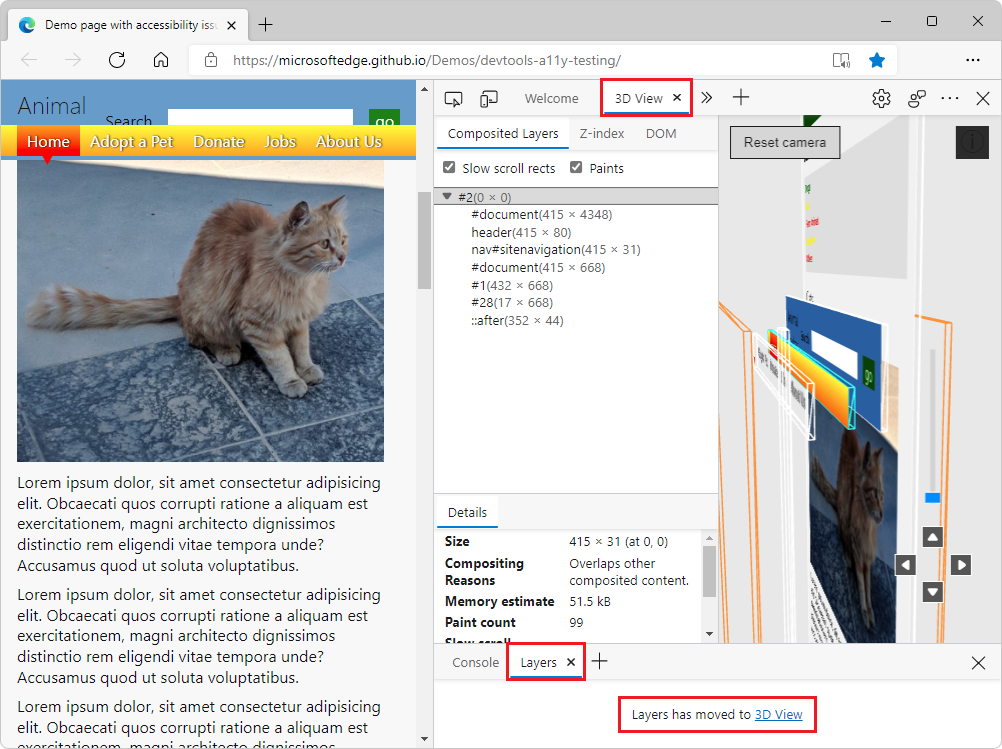This screenshot has width=1002, height=749.
Task: Open the Console tab
Action: 475,661
